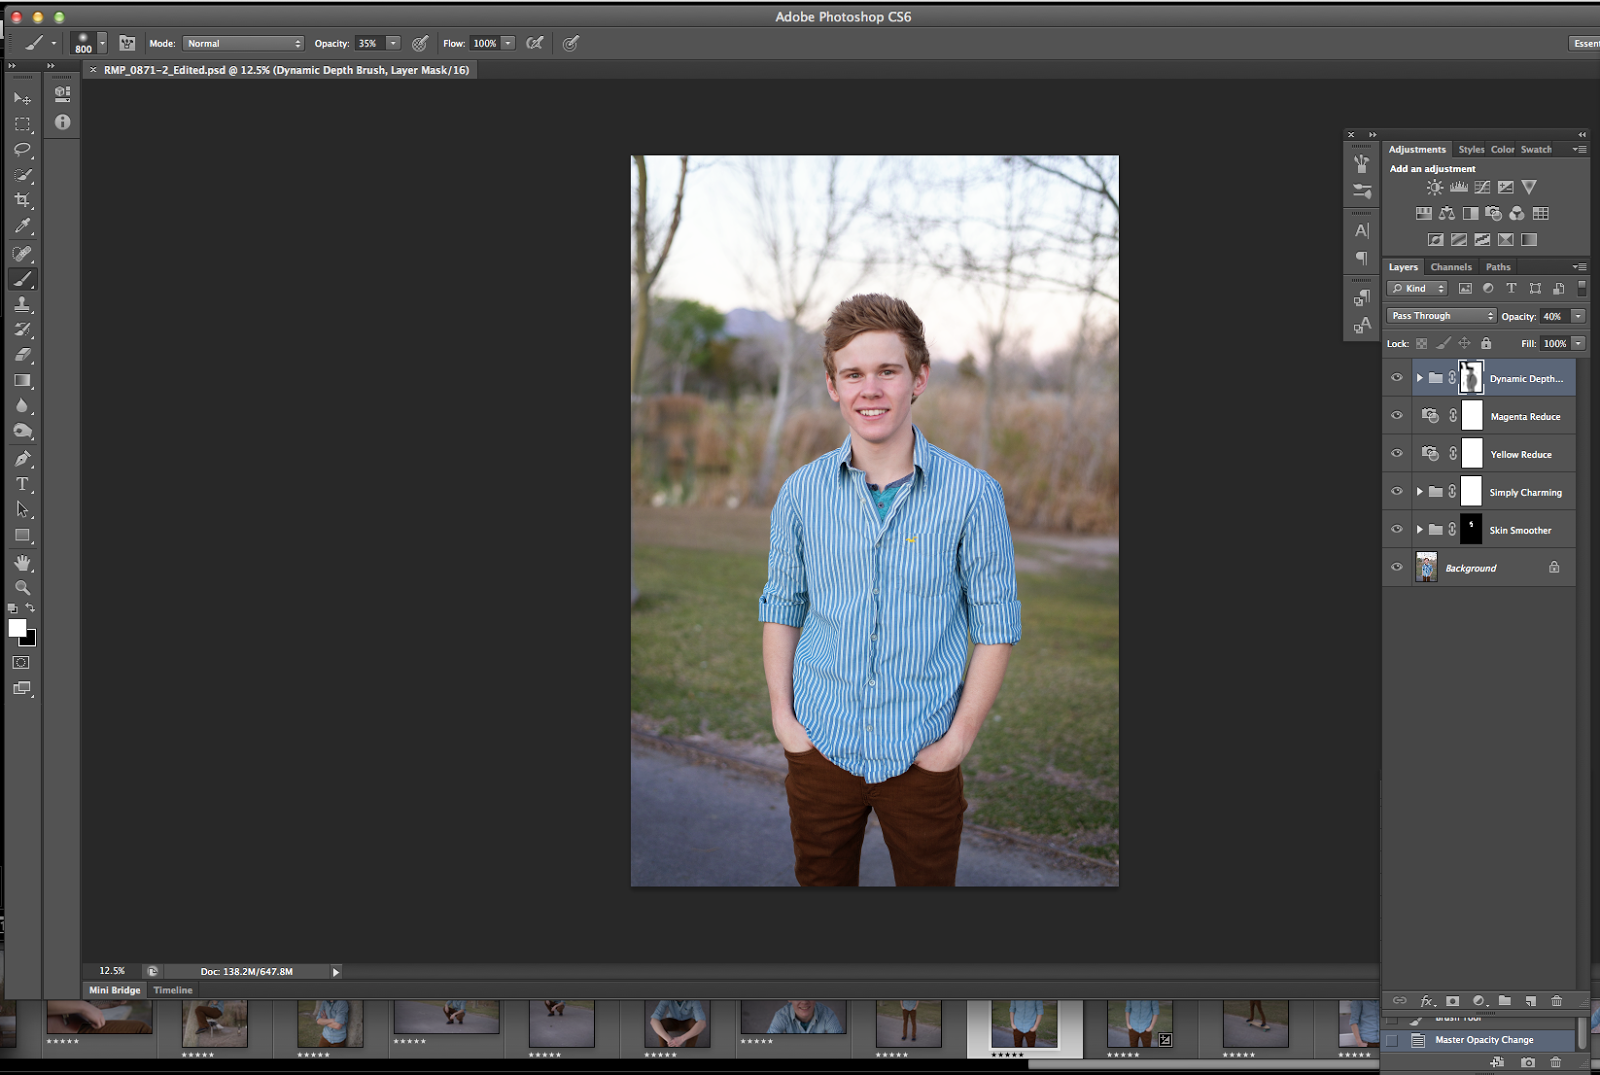
Task: Open the Brush Preset picker arrow
Action: click(x=102, y=43)
